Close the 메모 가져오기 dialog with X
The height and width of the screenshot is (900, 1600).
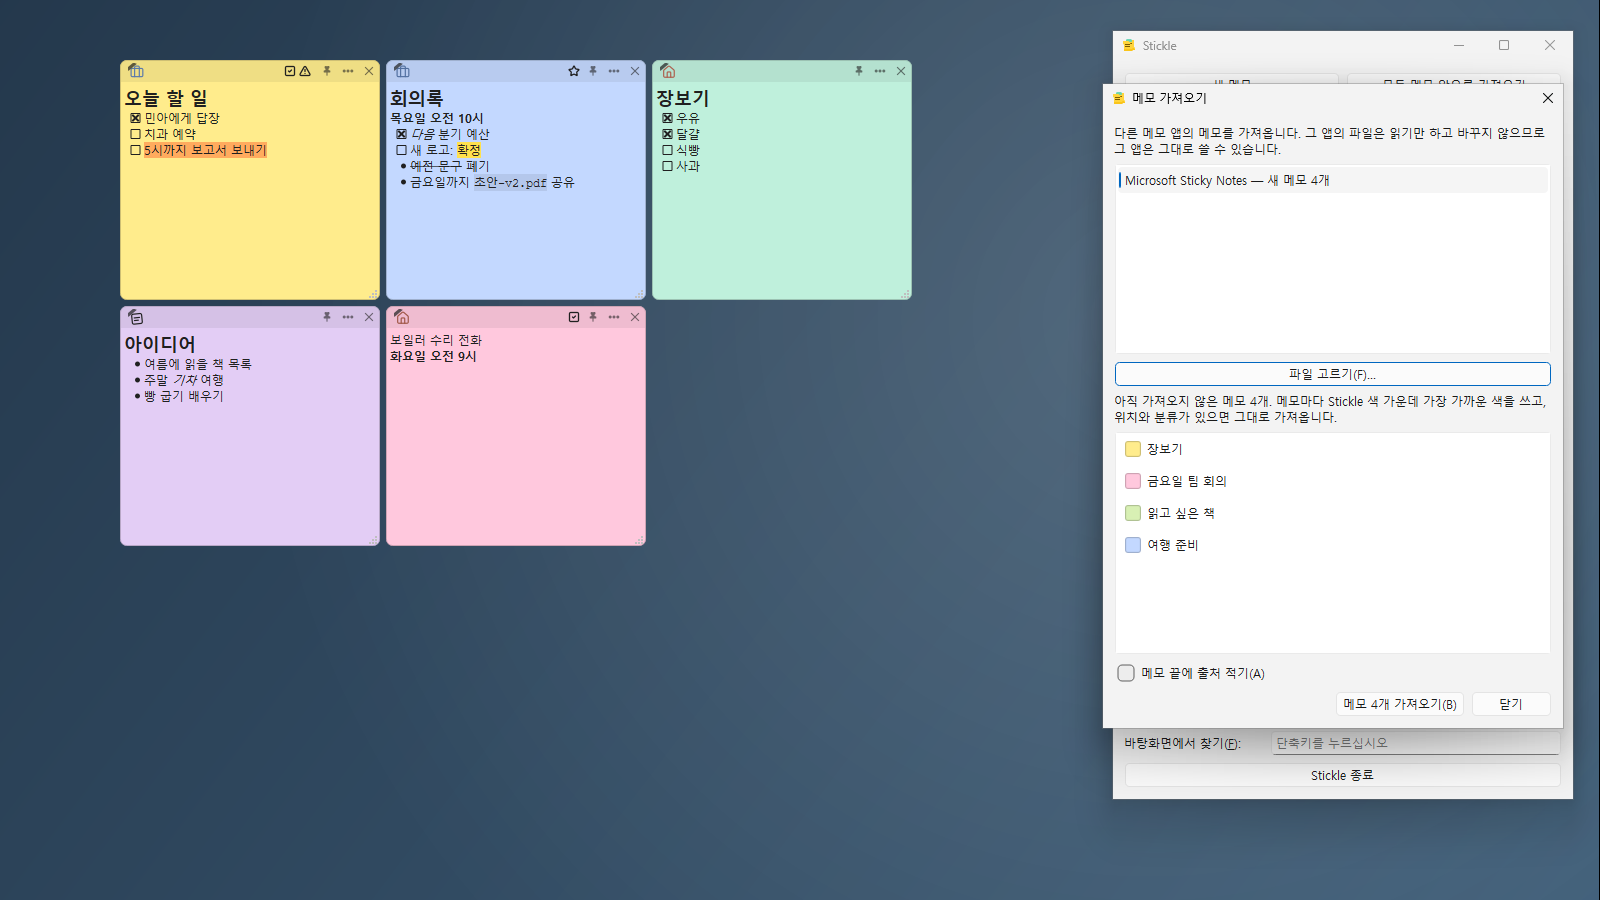tap(1548, 98)
